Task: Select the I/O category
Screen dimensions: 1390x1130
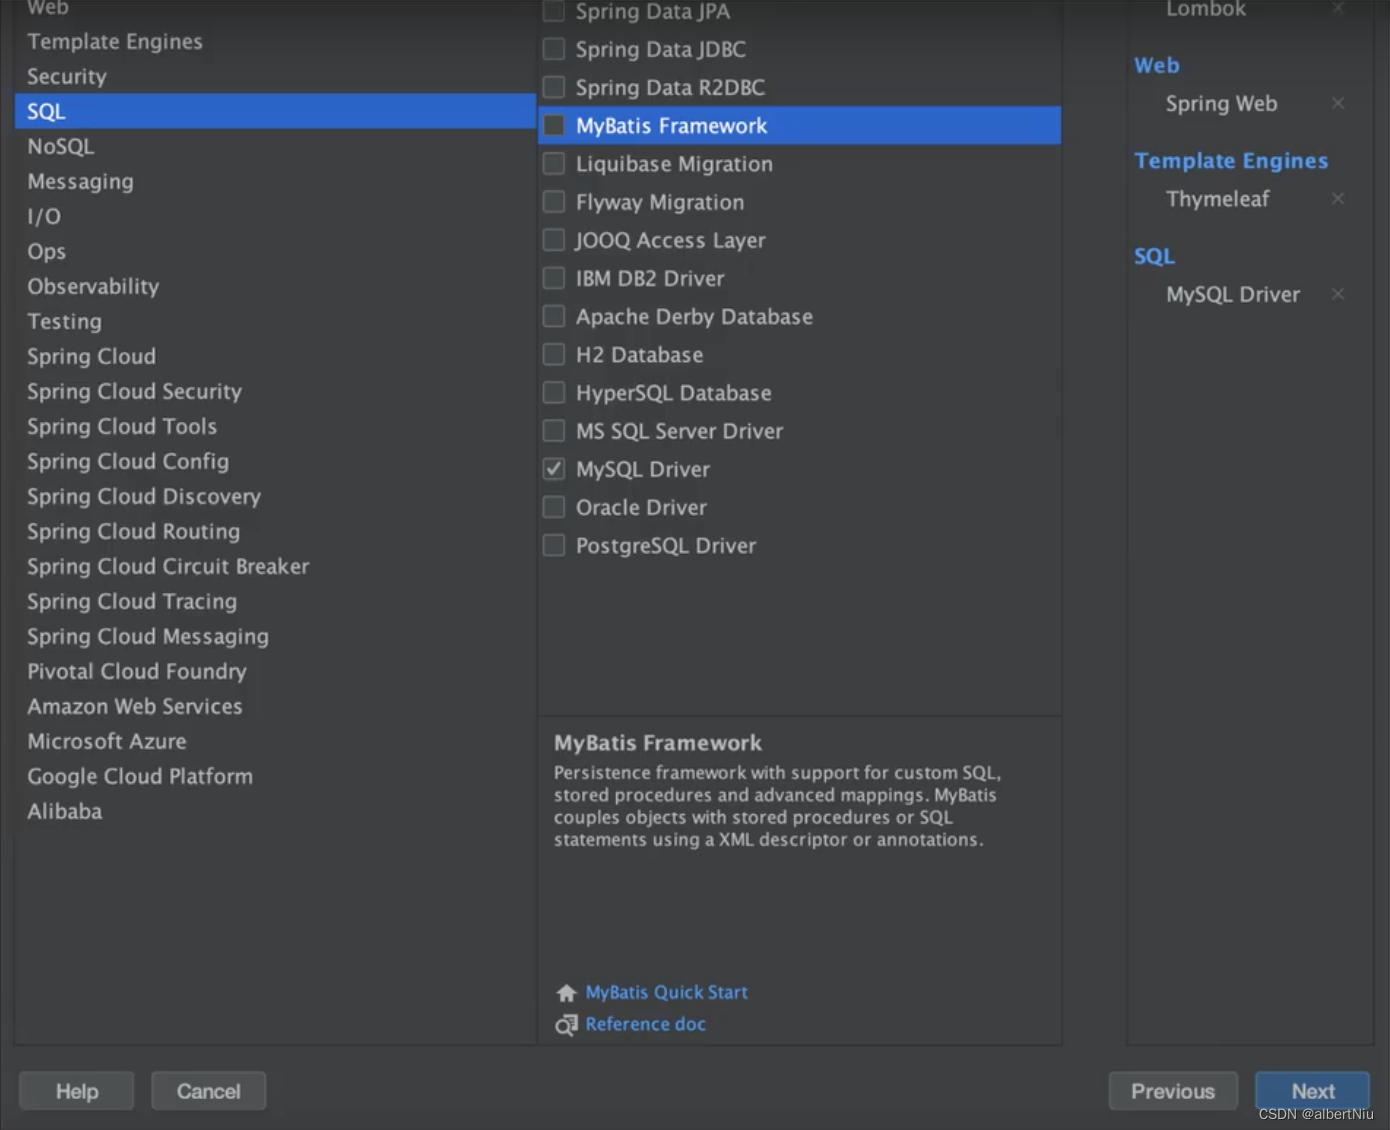Action: coord(275,217)
